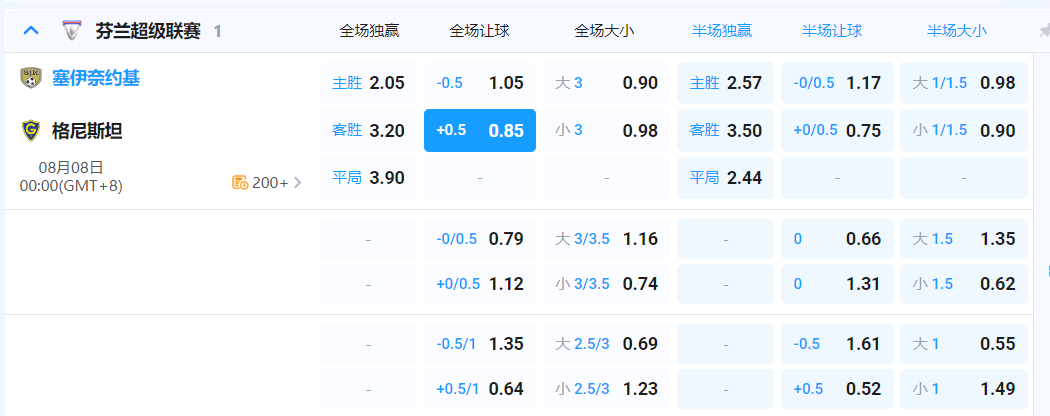Pick half-time handicap -0.5 at 1.61
Screen dimensions: 1050x416
837,344
